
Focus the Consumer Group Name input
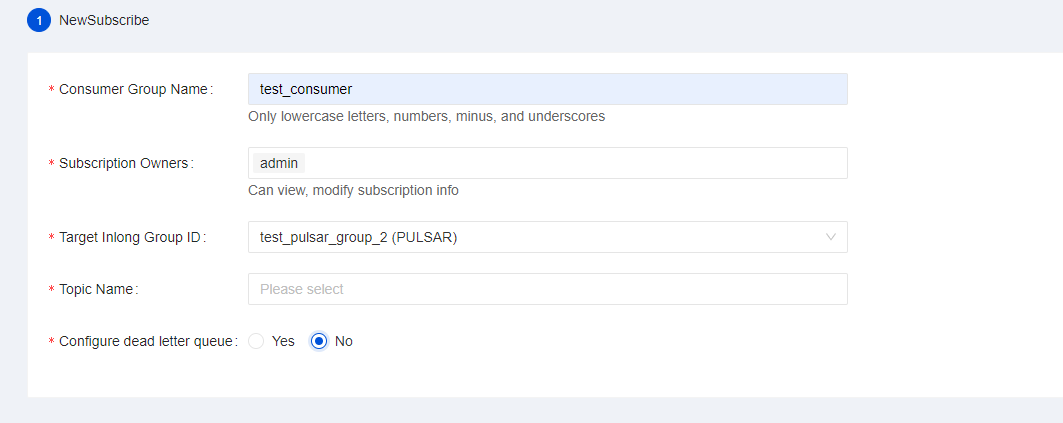(547, 89)
